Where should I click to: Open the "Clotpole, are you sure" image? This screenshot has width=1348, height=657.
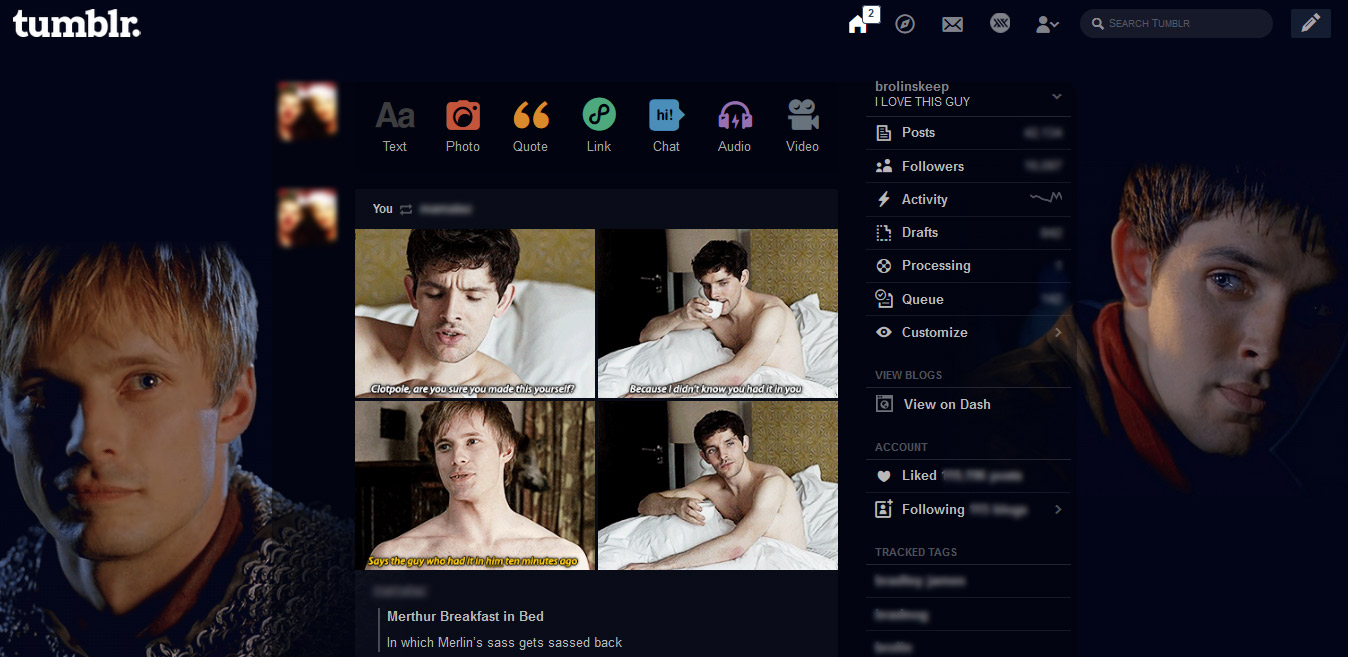pyautogui.click(x=475, y=313)
